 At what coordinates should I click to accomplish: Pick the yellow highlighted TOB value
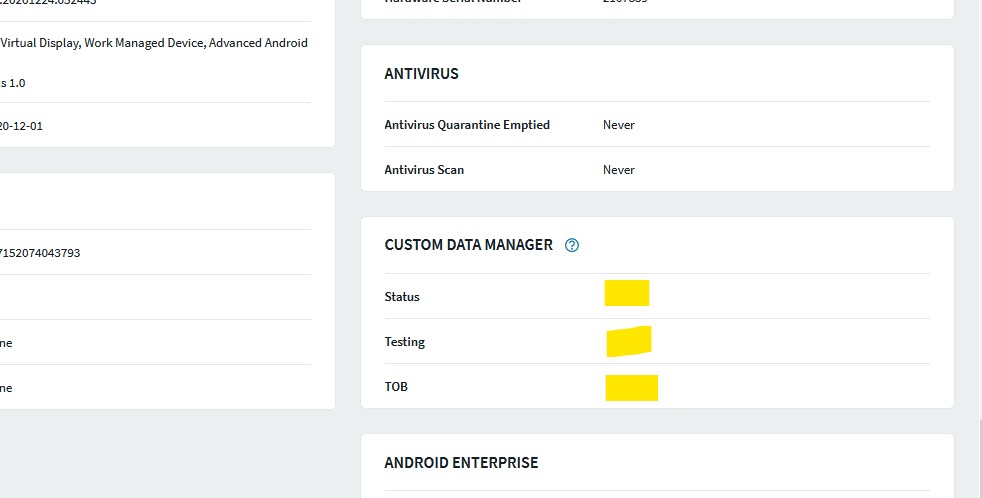632,387
